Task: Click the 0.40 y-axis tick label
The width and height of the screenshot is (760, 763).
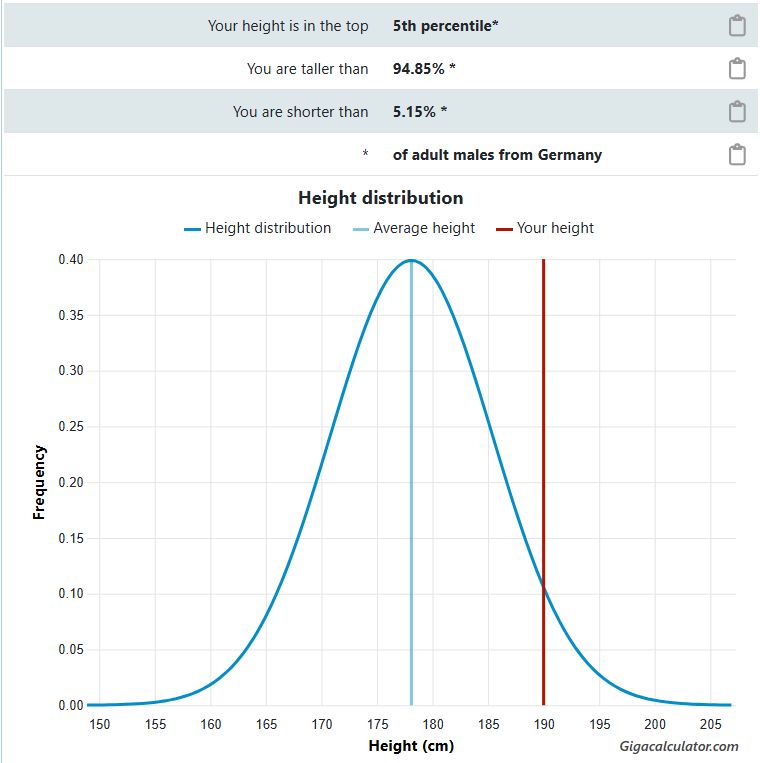Action: point(71,259)
